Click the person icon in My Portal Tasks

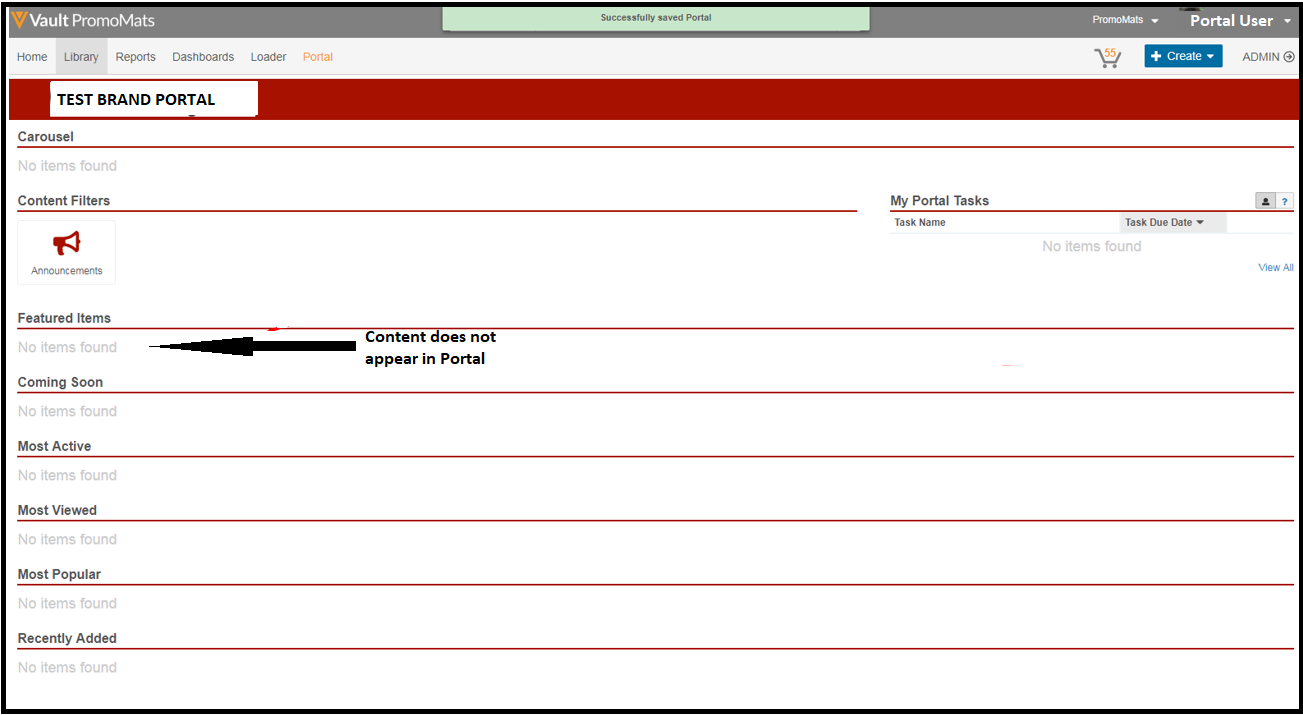[1265, 201]
